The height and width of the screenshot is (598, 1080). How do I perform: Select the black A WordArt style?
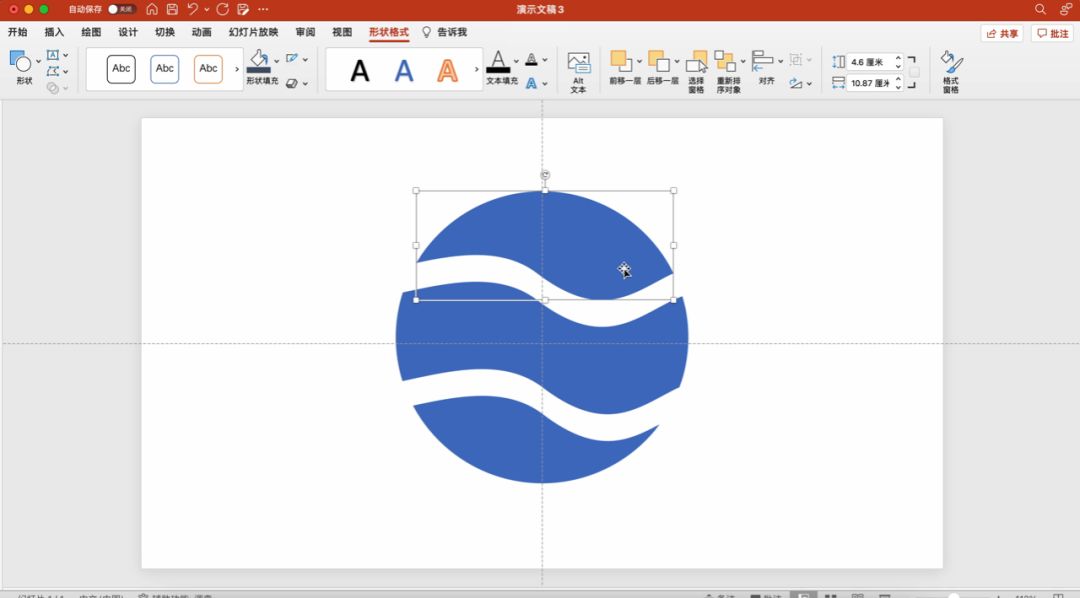(360, 70)
